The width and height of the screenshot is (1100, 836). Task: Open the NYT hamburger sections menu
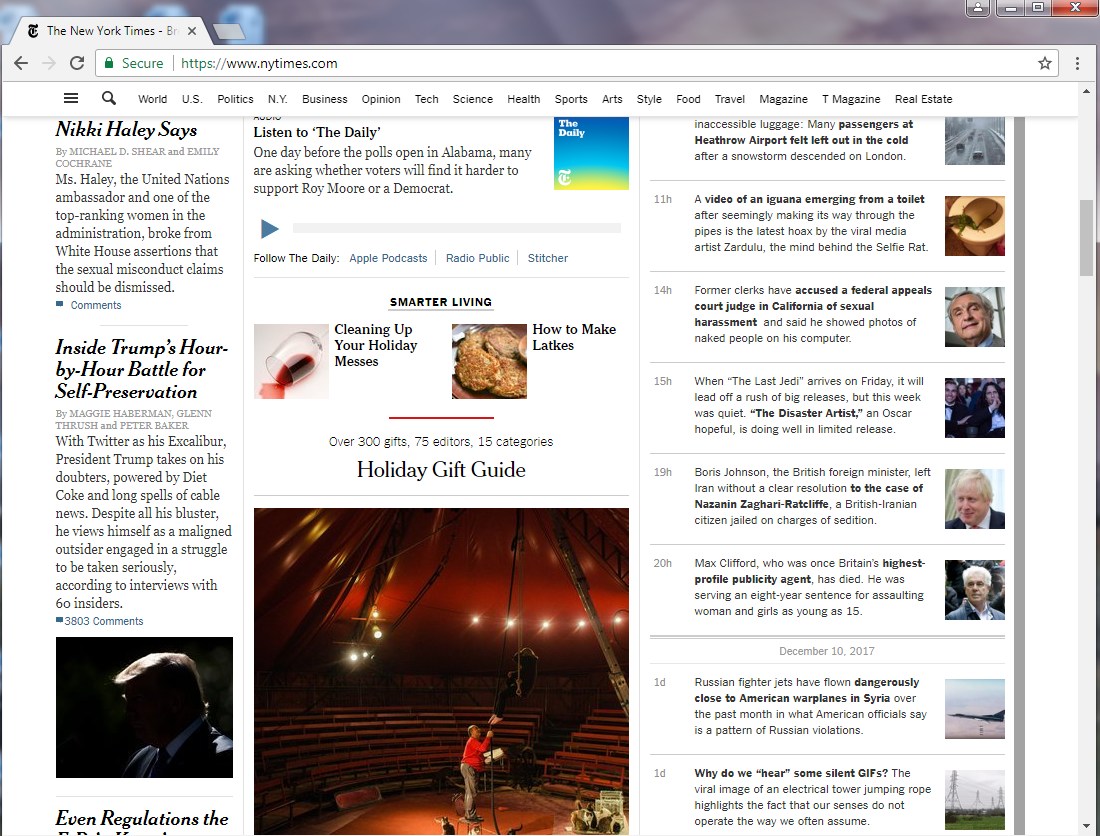[71, 98]
